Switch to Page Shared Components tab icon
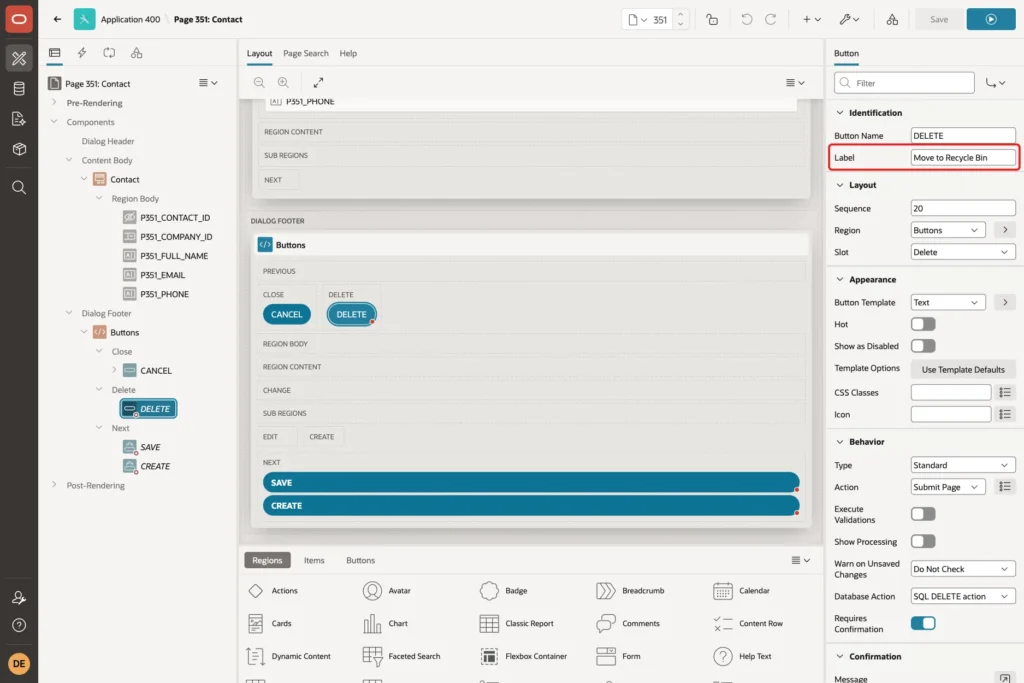This screenshot has height=683, width=1024. click(x=136, y=53)
